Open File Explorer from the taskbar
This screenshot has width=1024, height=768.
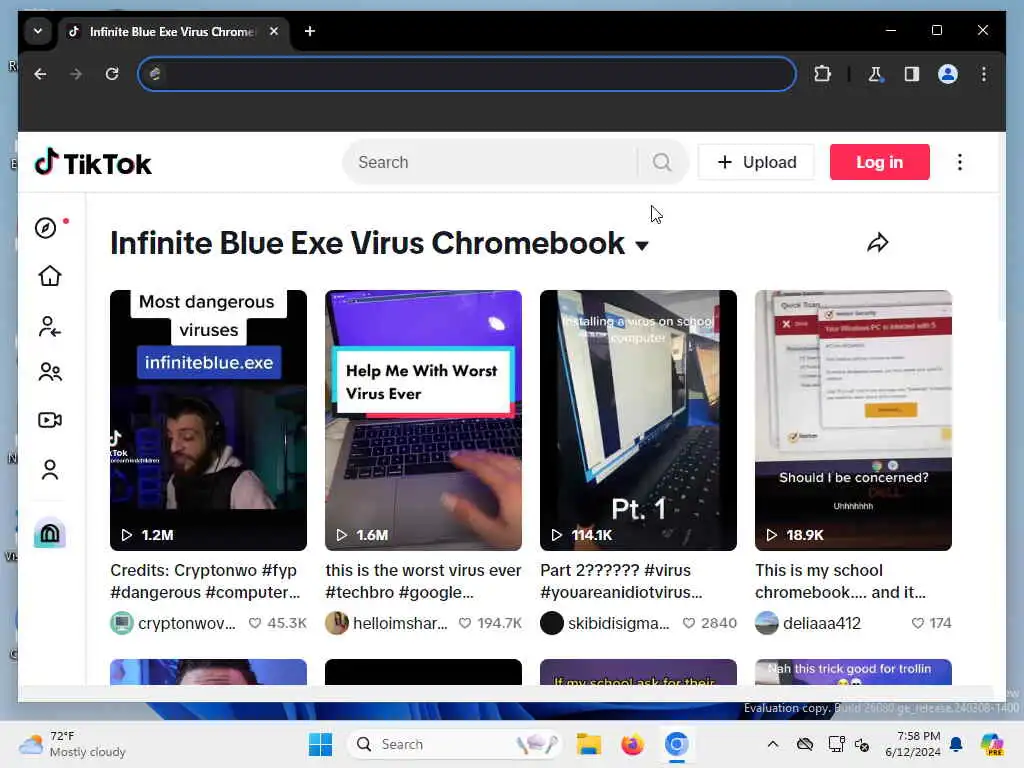tap(588, 744)
